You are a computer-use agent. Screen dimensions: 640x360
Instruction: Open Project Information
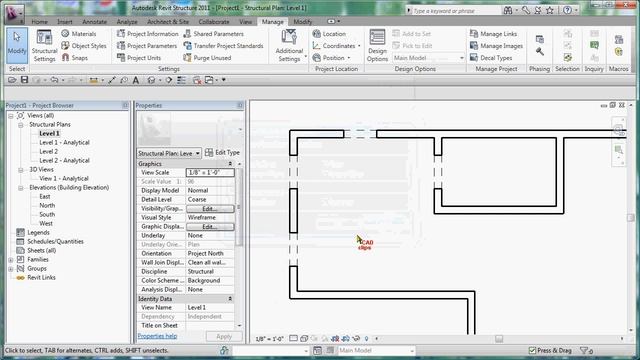tap(148, 34)
